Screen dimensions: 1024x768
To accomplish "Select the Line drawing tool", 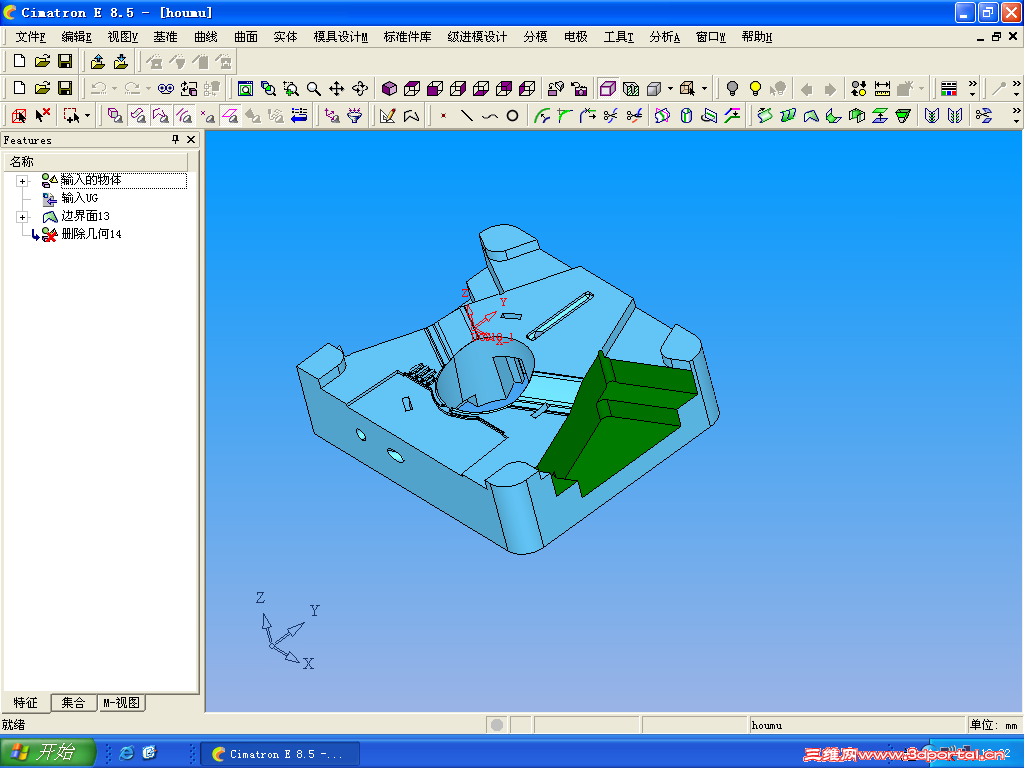I will click(466, 116).
